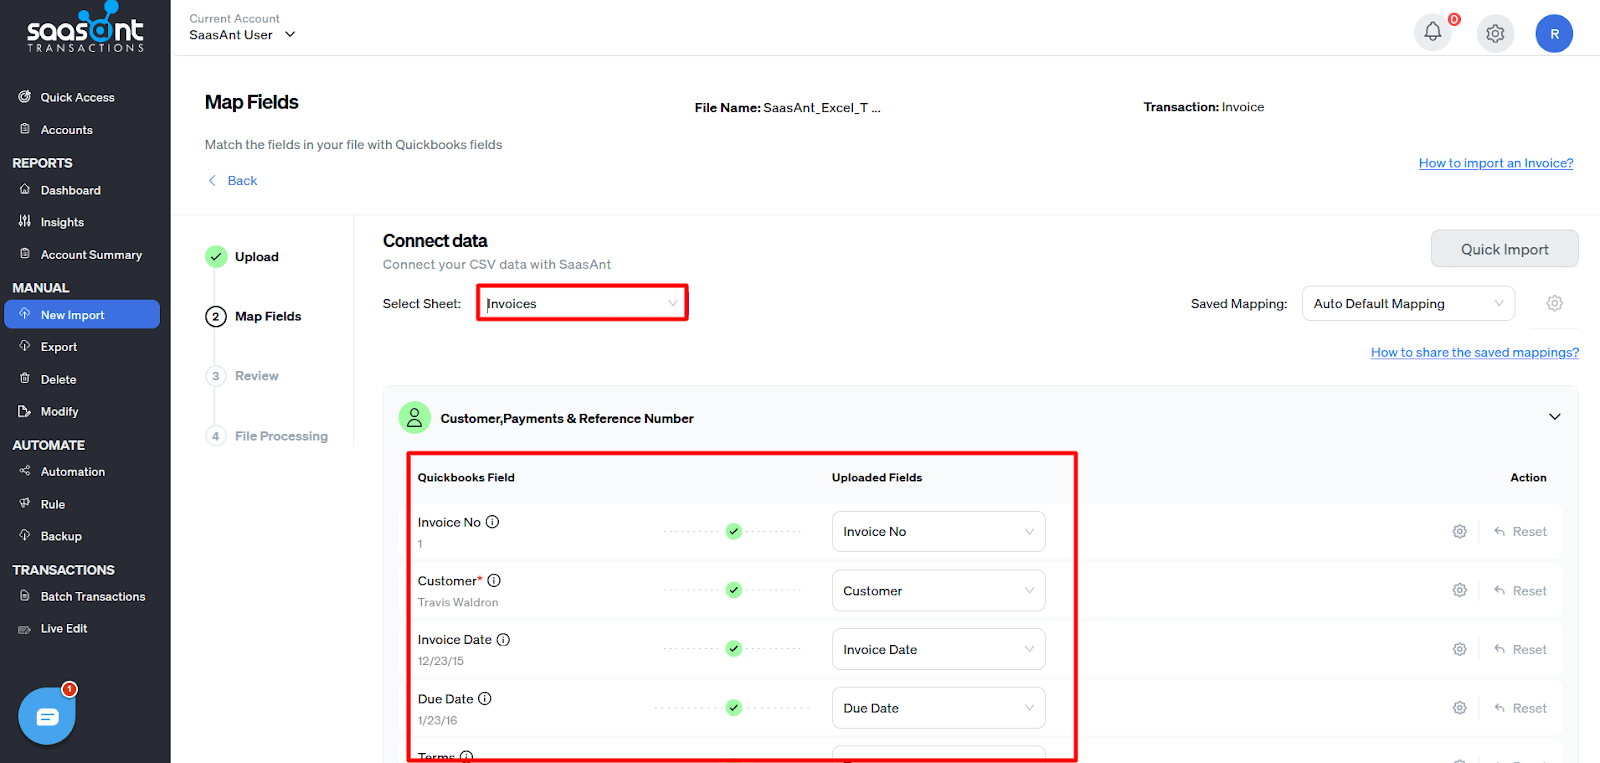Open the notifications bell icon
1600x763 pixels.
click(1432, 33)
